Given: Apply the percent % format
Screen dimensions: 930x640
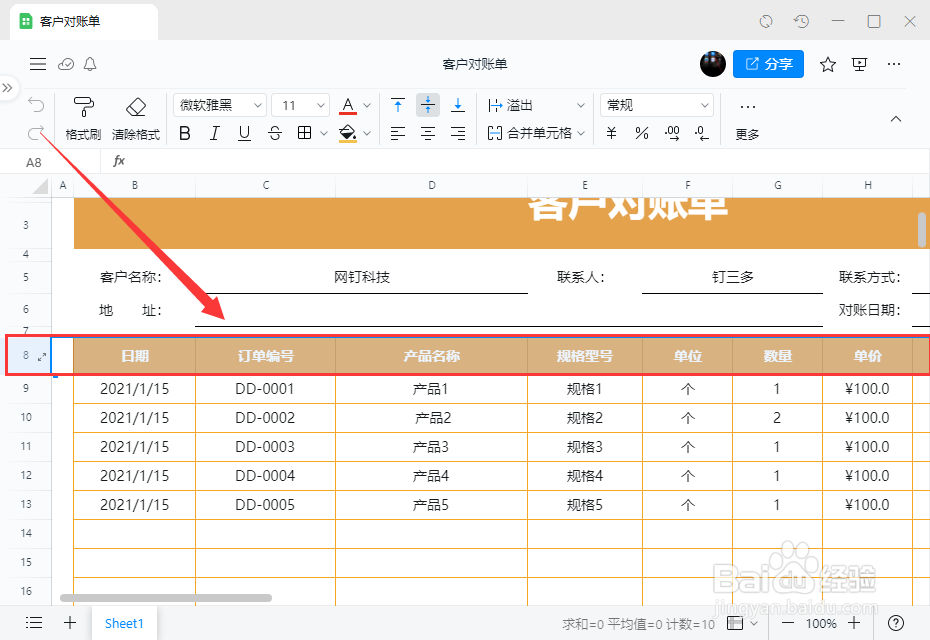Looking at the screenshot, I should [x=641, y=132].
